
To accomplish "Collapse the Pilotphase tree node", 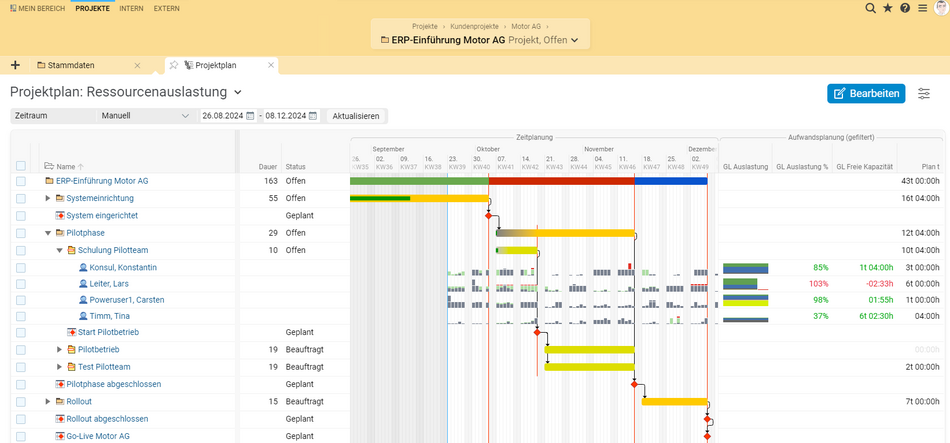I will [x=48, y=233].
